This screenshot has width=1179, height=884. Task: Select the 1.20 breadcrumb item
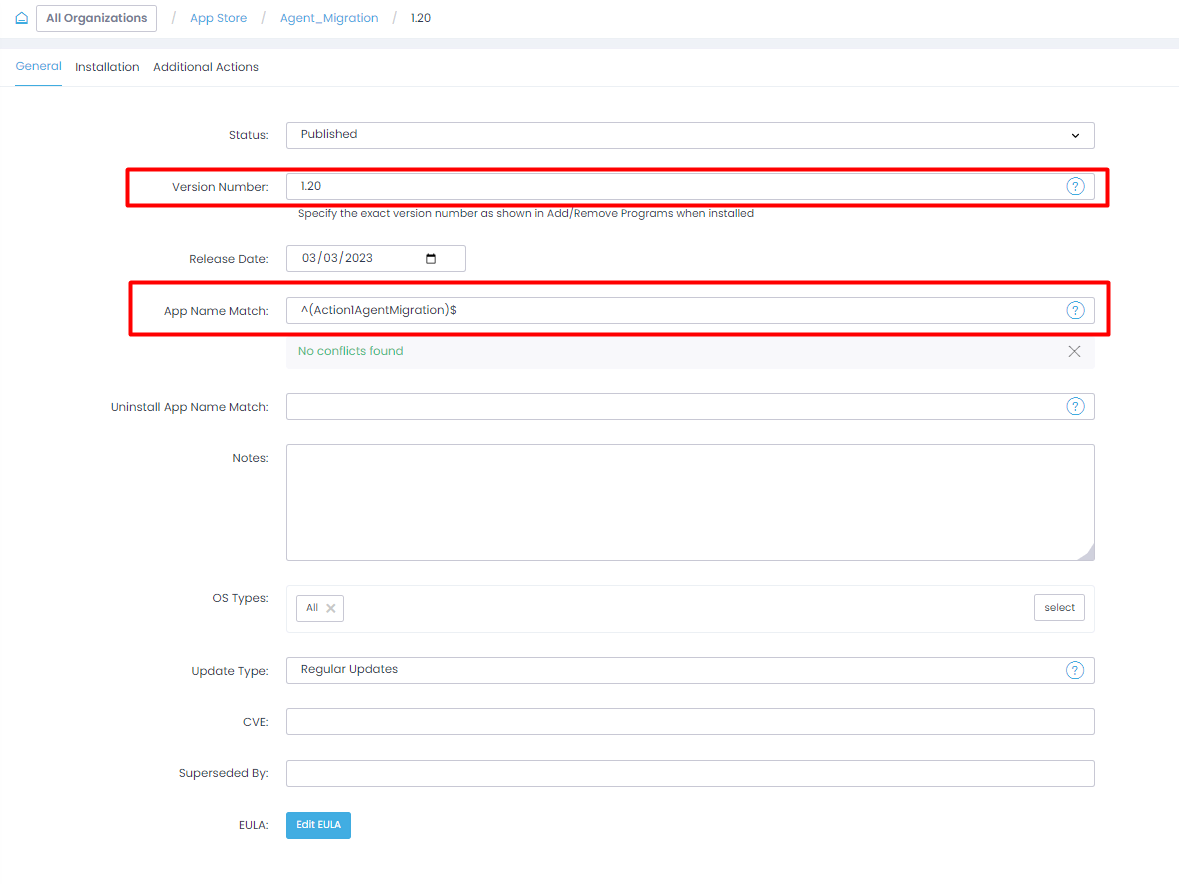pyautogui.click(x=420, y=18)
